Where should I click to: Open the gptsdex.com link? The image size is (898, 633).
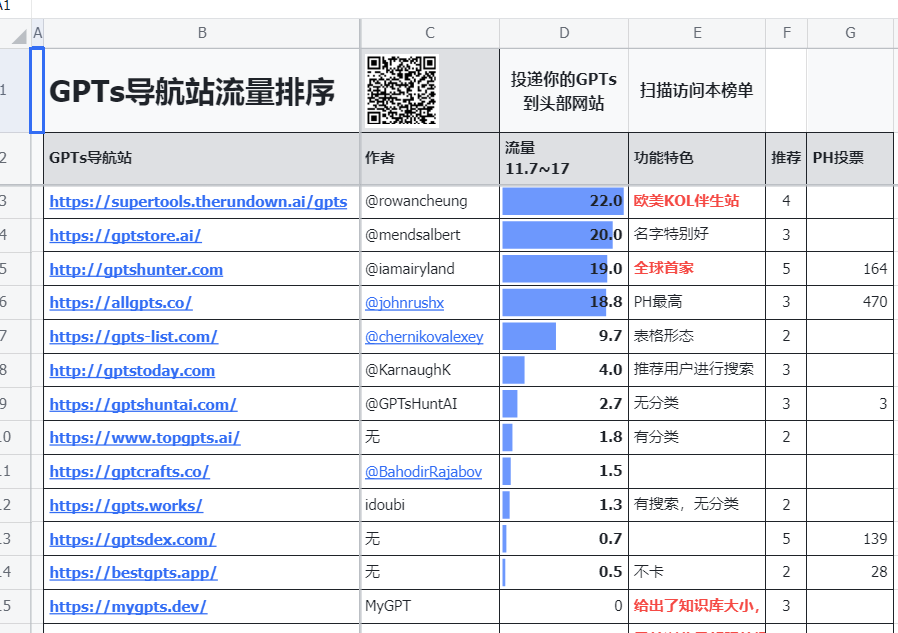(132, 540)
